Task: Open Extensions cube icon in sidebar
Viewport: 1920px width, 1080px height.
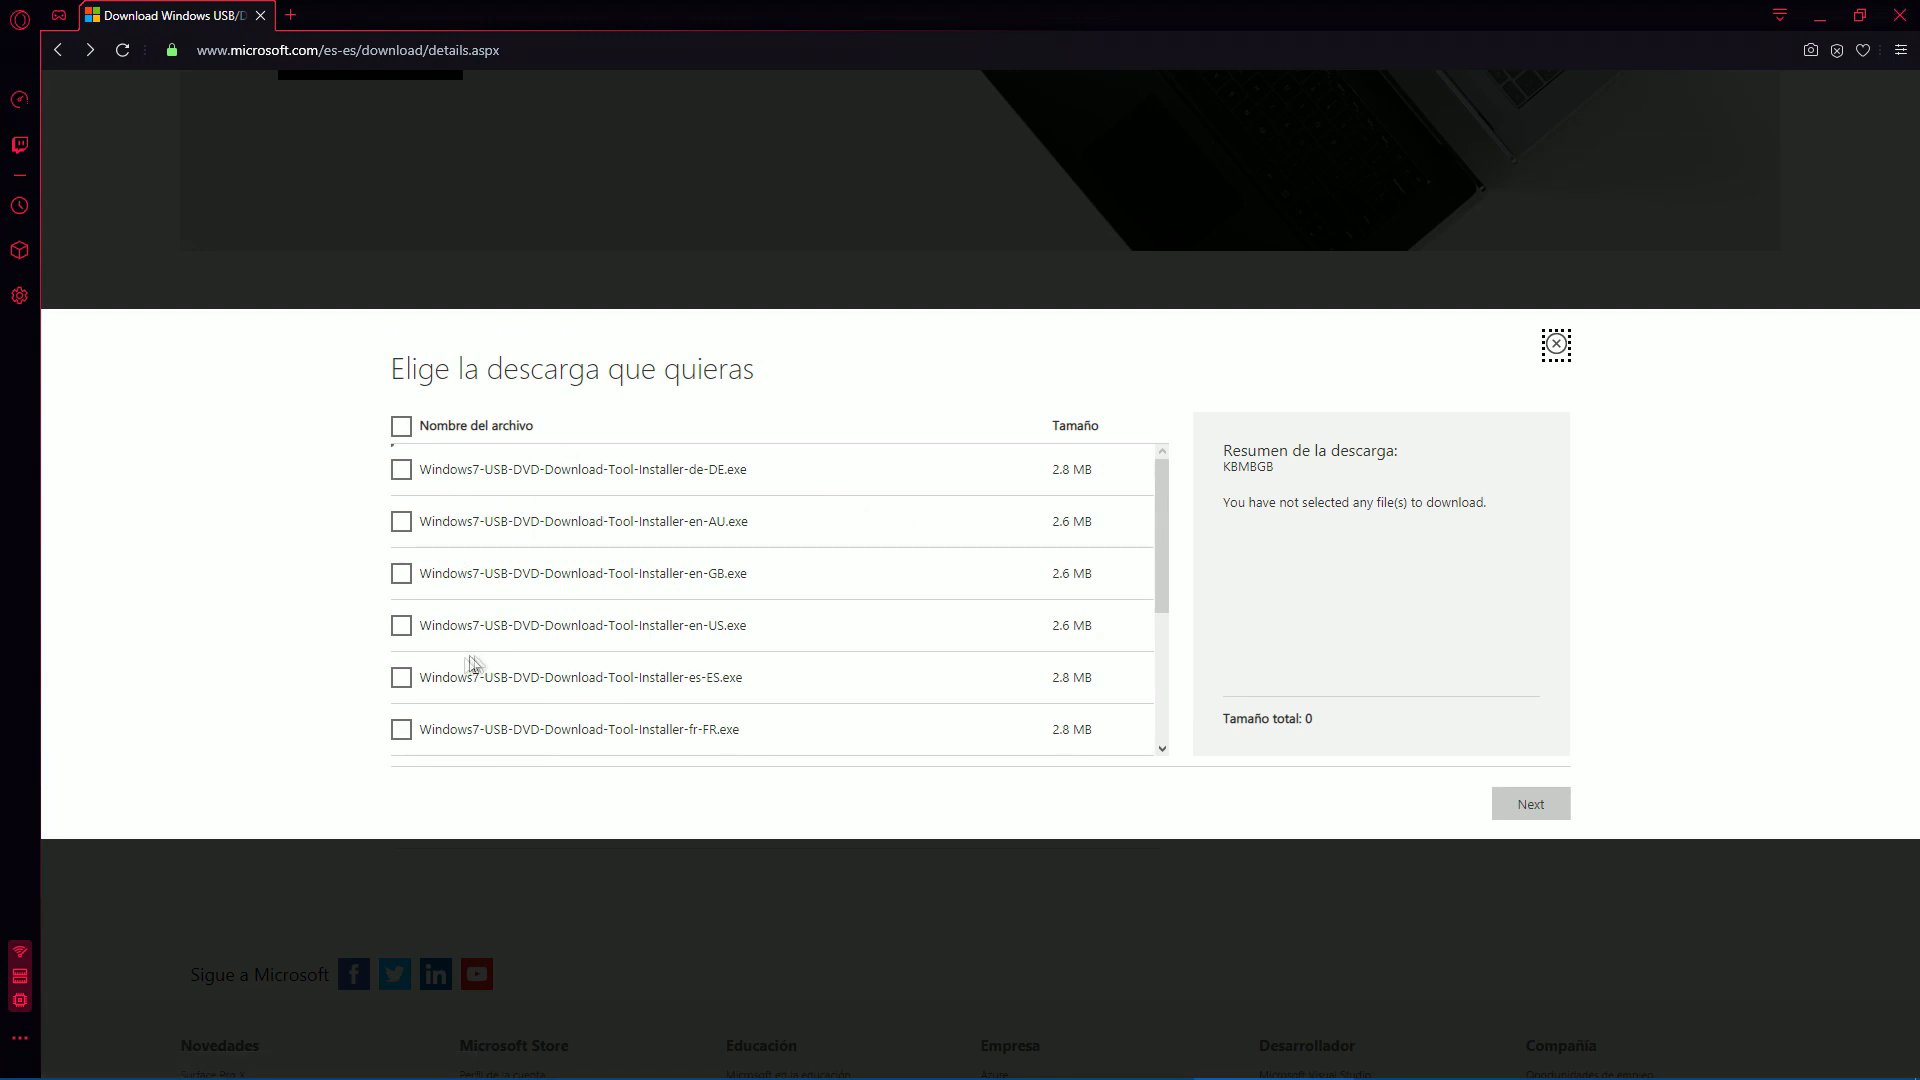Action: coord(20,251)
